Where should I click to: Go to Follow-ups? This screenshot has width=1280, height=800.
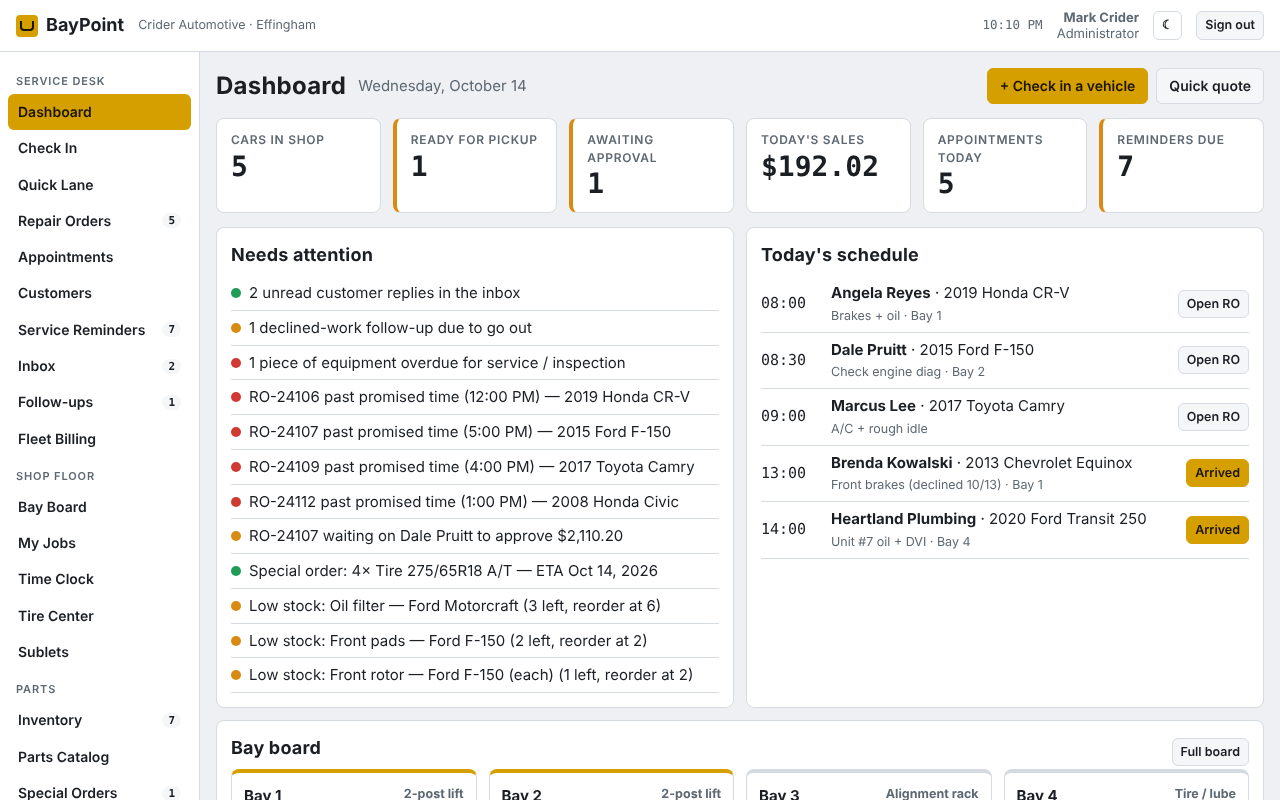[99, 402]
